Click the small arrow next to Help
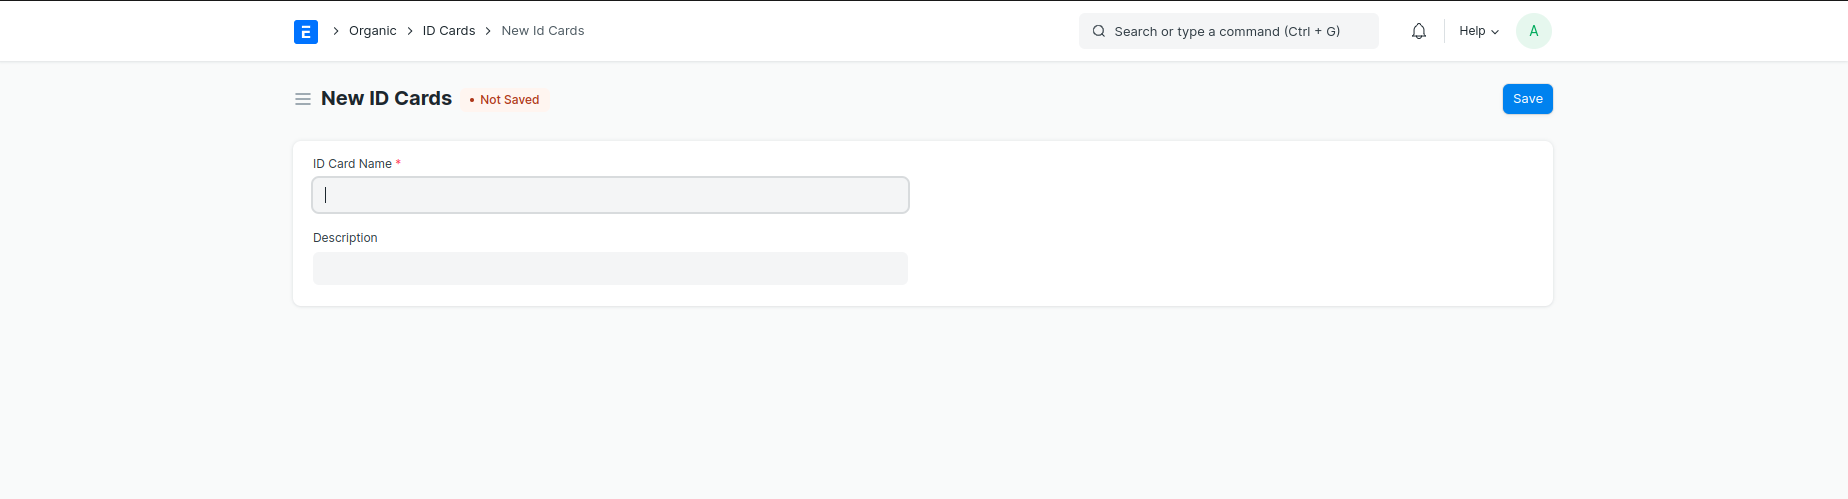Screen dimensions: 1848x499 pos(1495,32)
